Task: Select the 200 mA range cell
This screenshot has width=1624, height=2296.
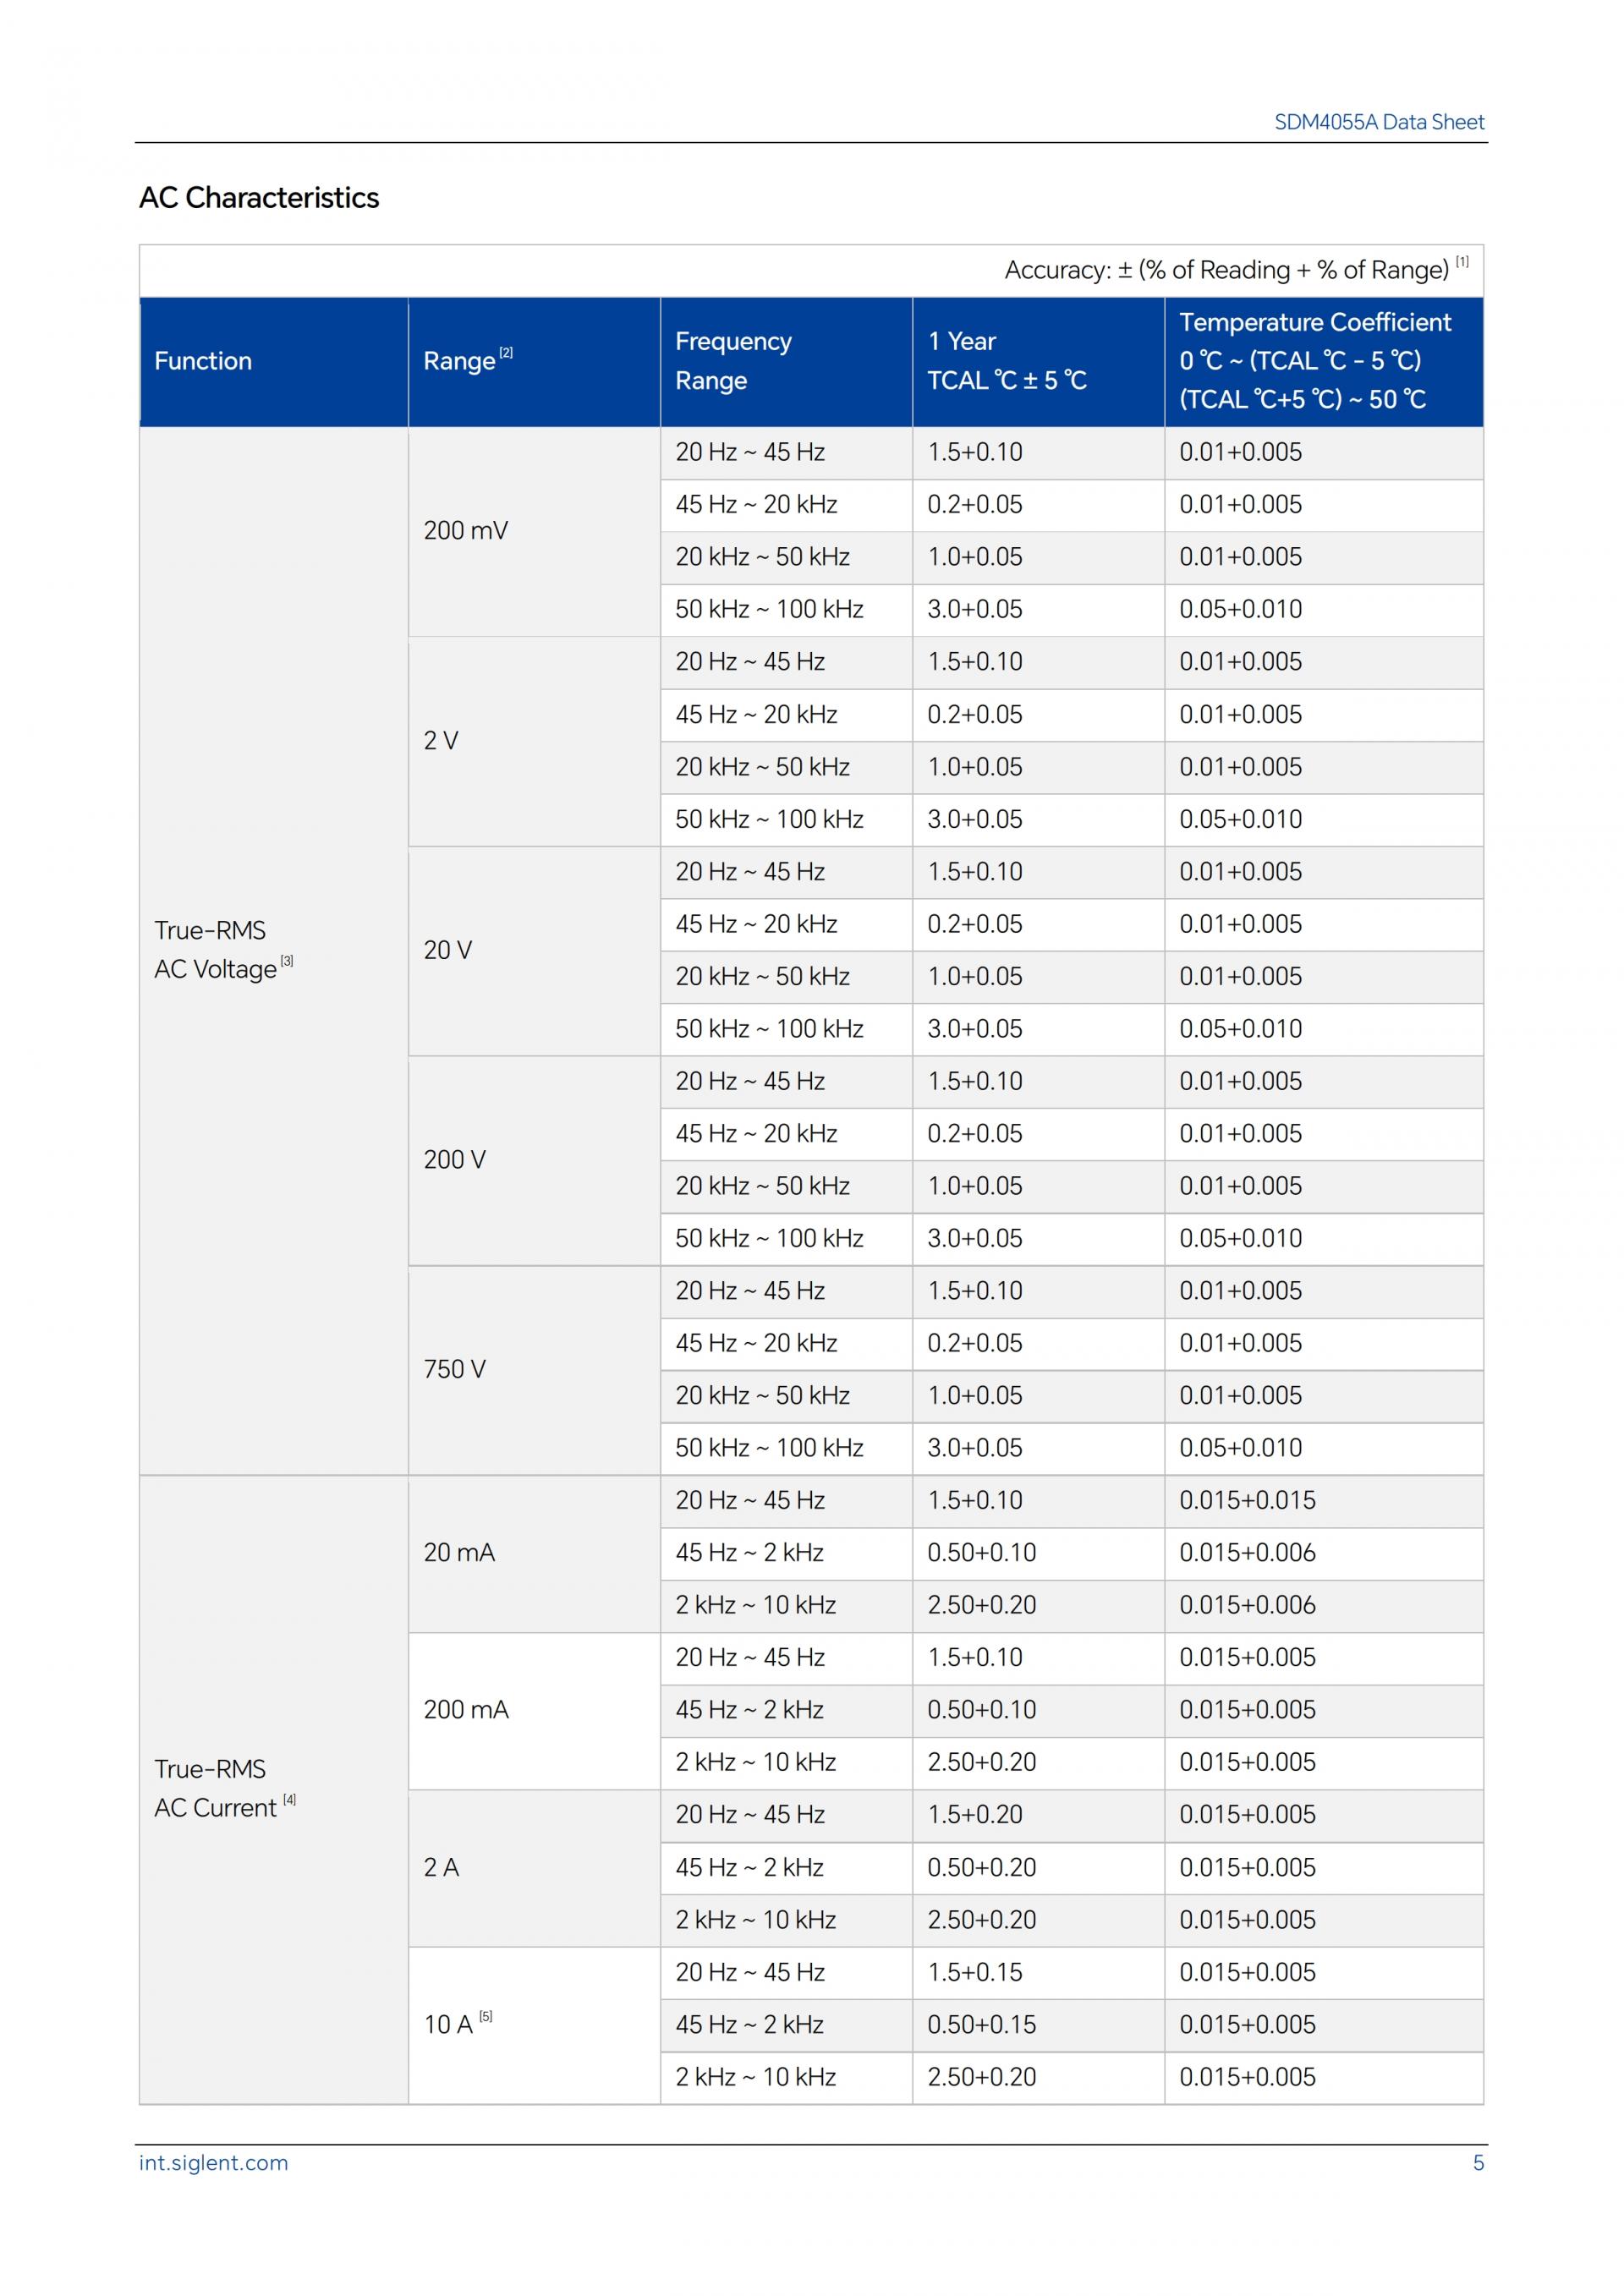Action: (x=466, y=1709)
